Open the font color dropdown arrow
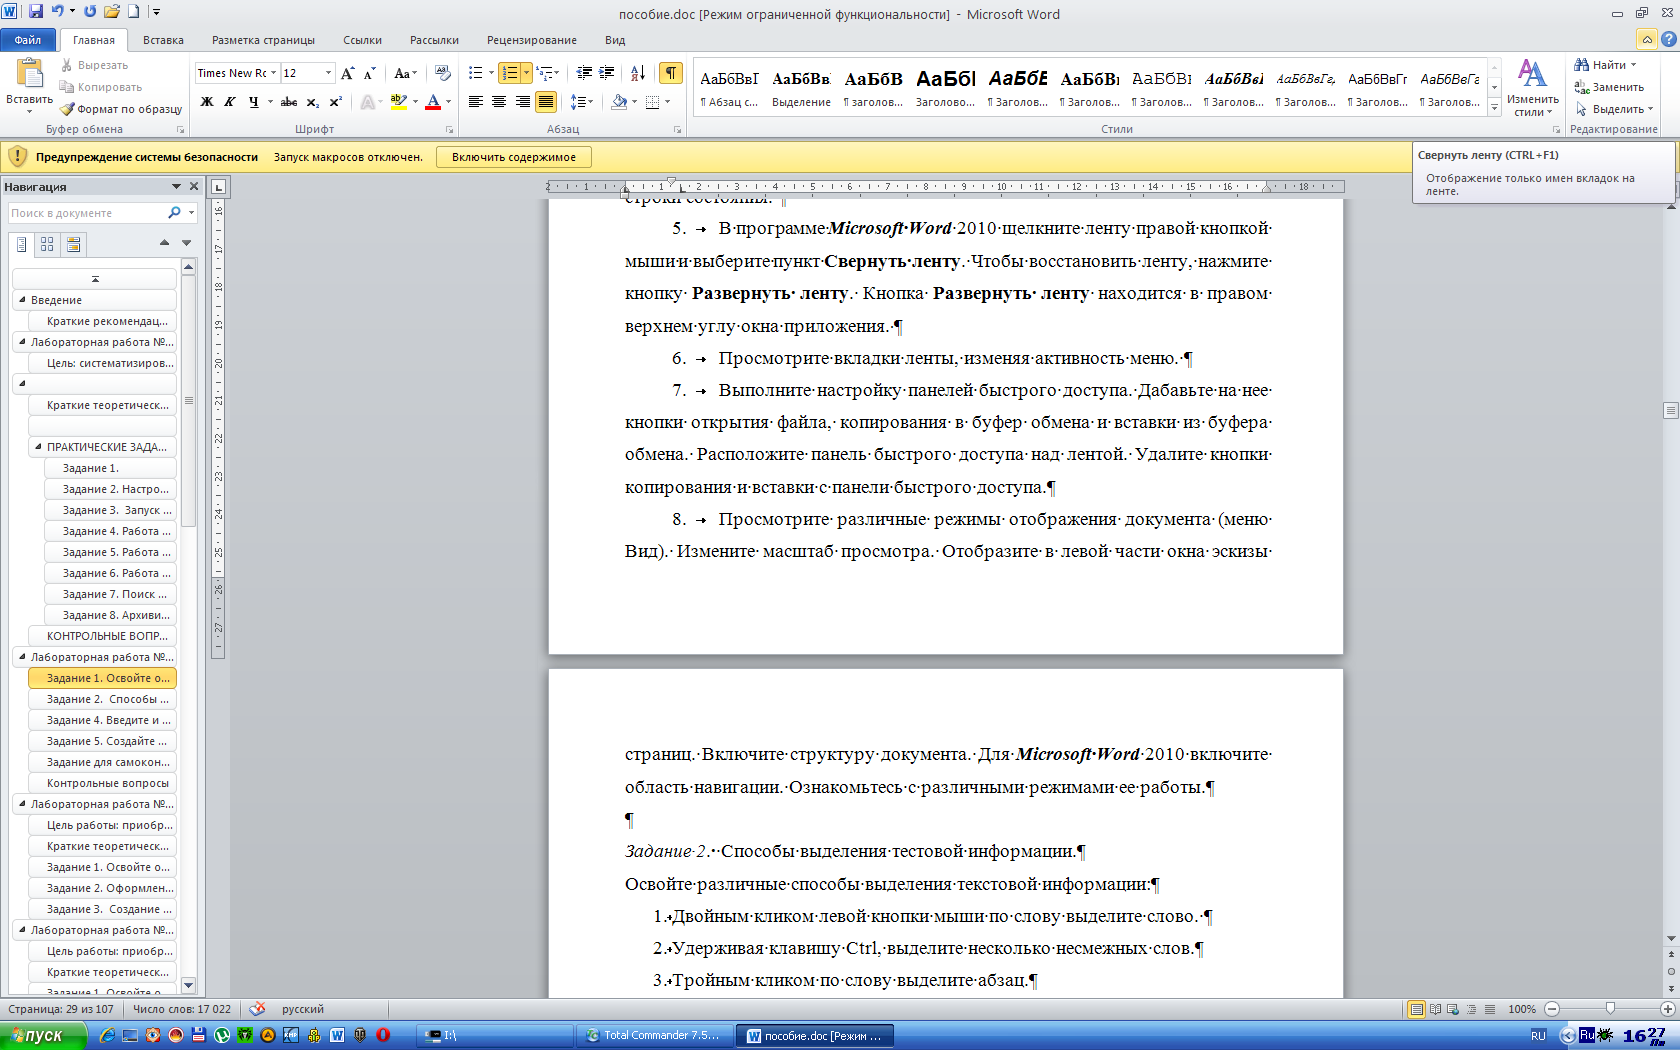 tap(448, 102)
